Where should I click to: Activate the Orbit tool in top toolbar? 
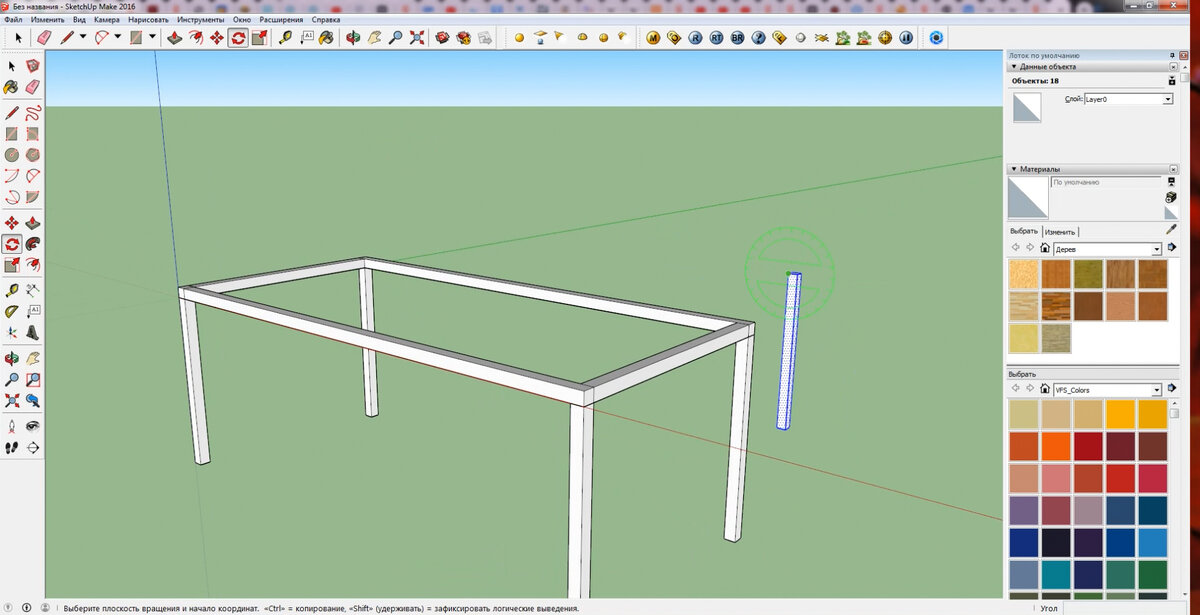pos(352,37)
